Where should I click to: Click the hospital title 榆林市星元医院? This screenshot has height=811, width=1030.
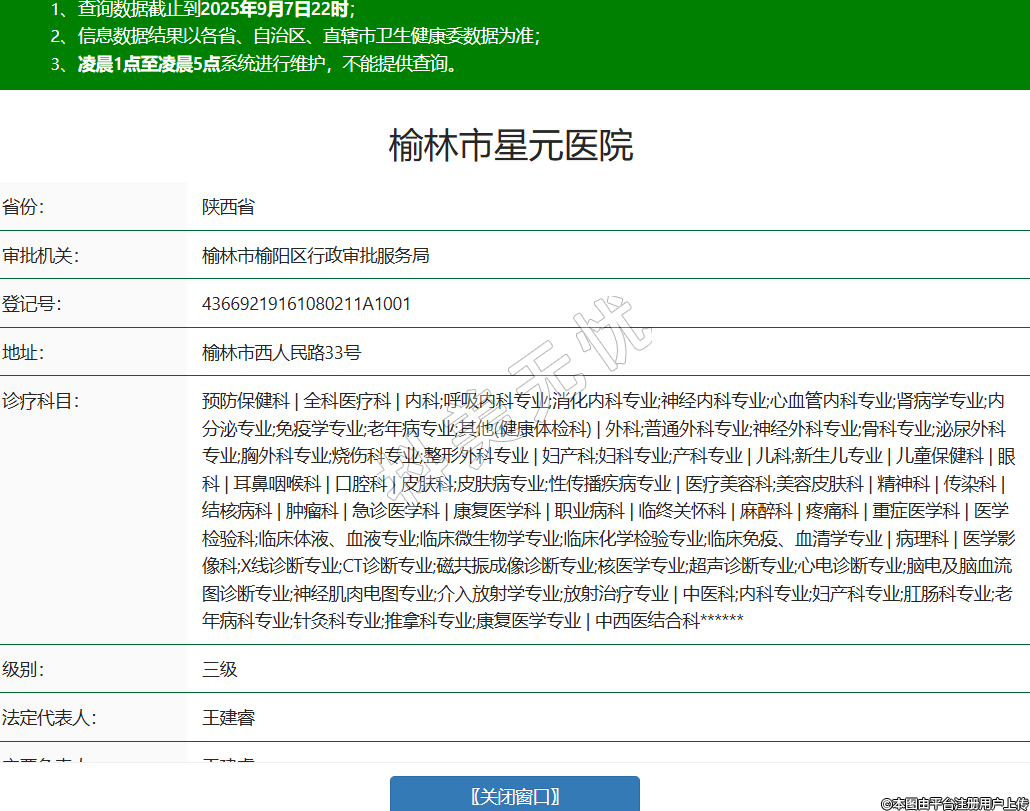tap(511, 146)
